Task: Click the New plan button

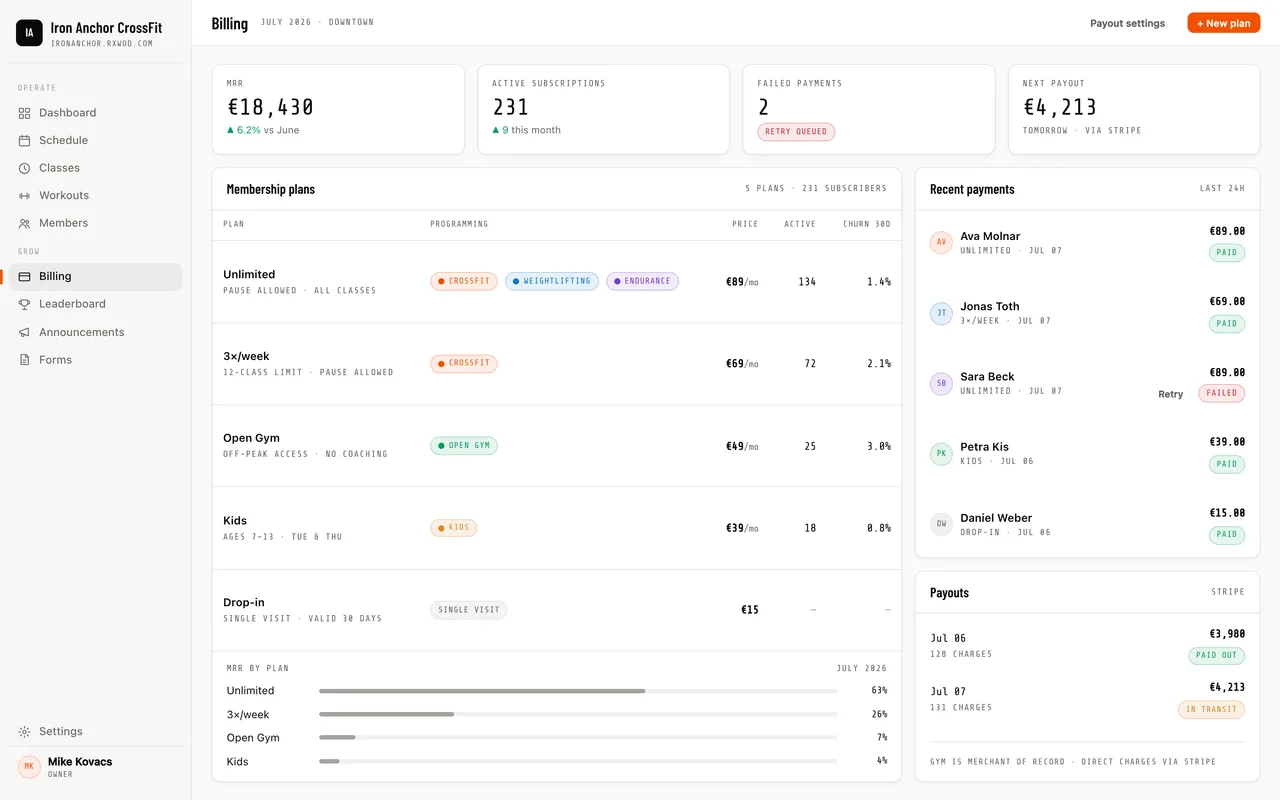Action: 1223,23
